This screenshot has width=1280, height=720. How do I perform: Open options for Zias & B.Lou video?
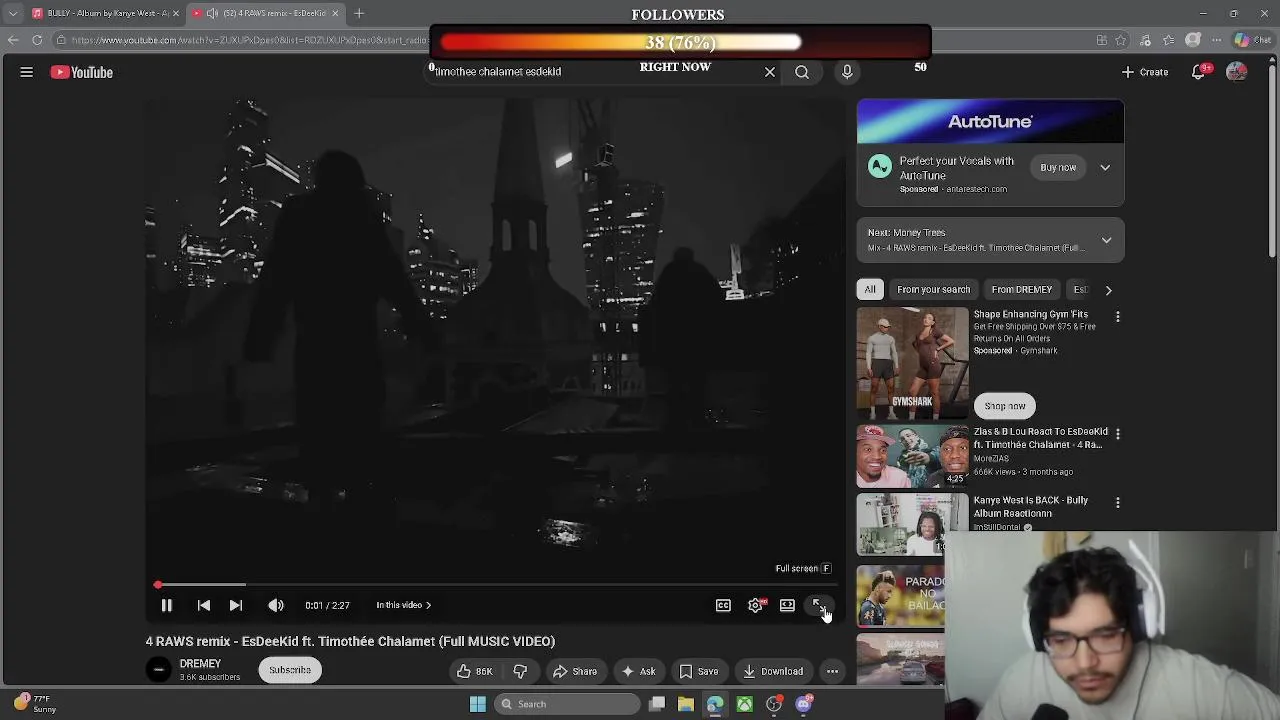tap(1117, 434)
